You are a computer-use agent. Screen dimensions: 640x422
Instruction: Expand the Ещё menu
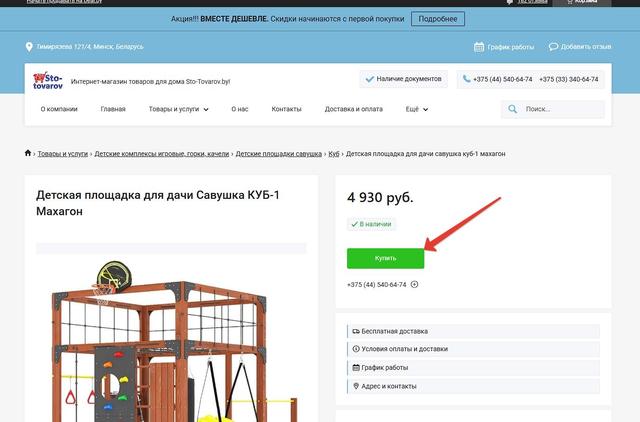point(417,109)
